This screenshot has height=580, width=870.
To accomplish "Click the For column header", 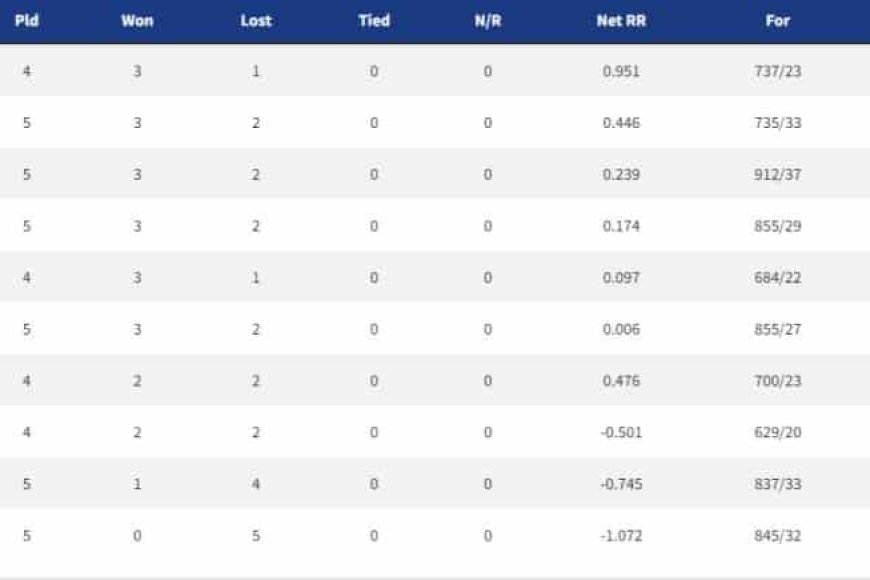I will [x=777, y=21].
